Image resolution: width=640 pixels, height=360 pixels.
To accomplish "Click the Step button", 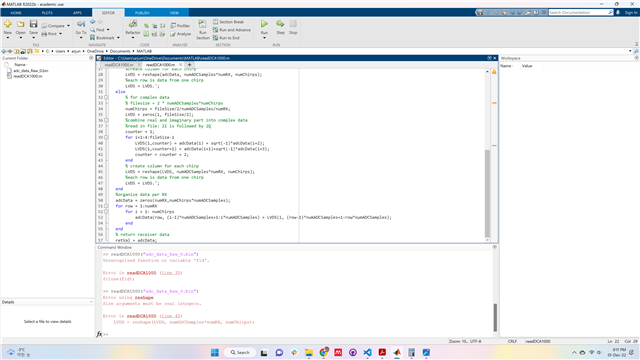I will (x=280, y=24).
